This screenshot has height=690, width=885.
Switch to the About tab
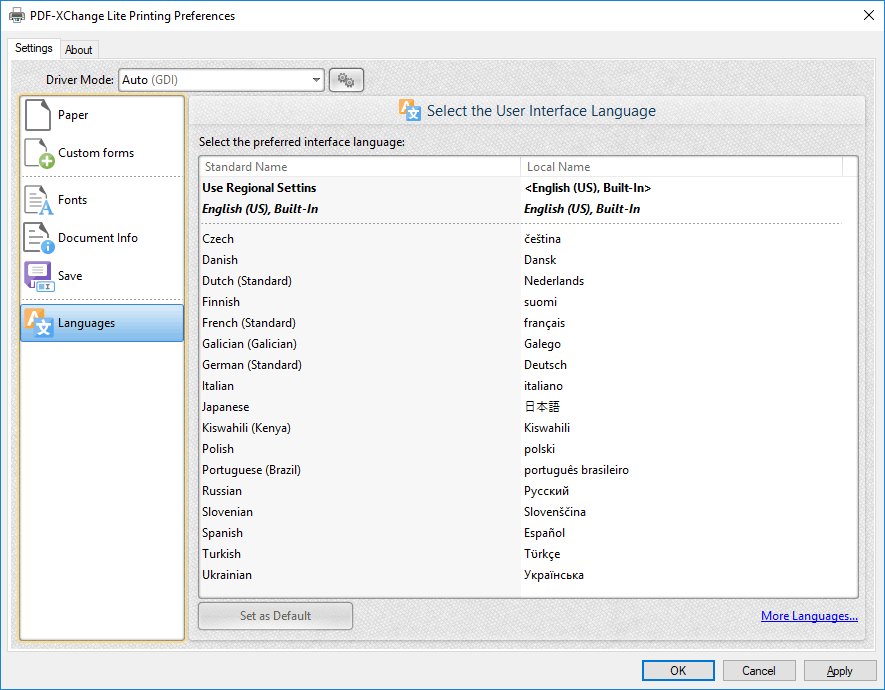[x=78, y=50]
